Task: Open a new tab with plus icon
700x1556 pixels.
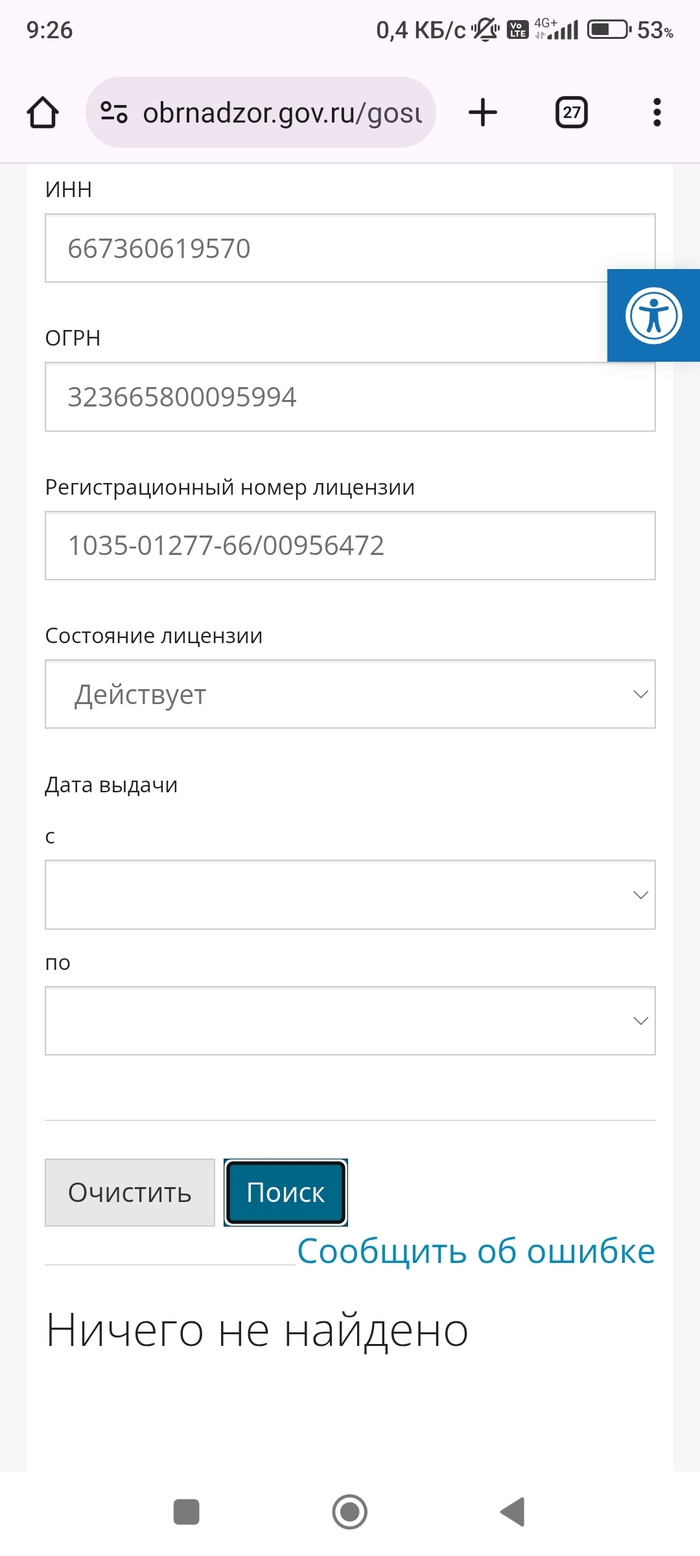Action: tap(482, 113)
